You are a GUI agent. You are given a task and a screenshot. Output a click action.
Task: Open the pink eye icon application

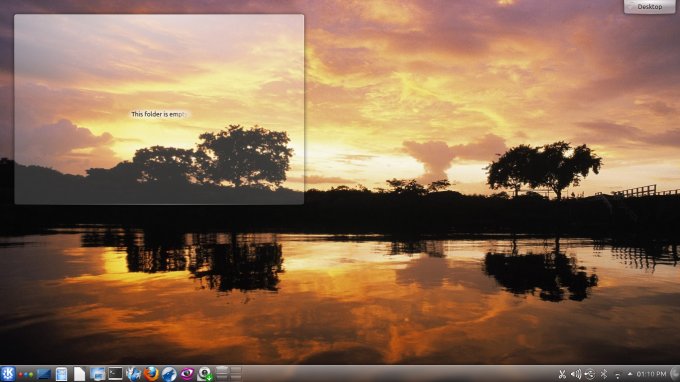point(187,374)
